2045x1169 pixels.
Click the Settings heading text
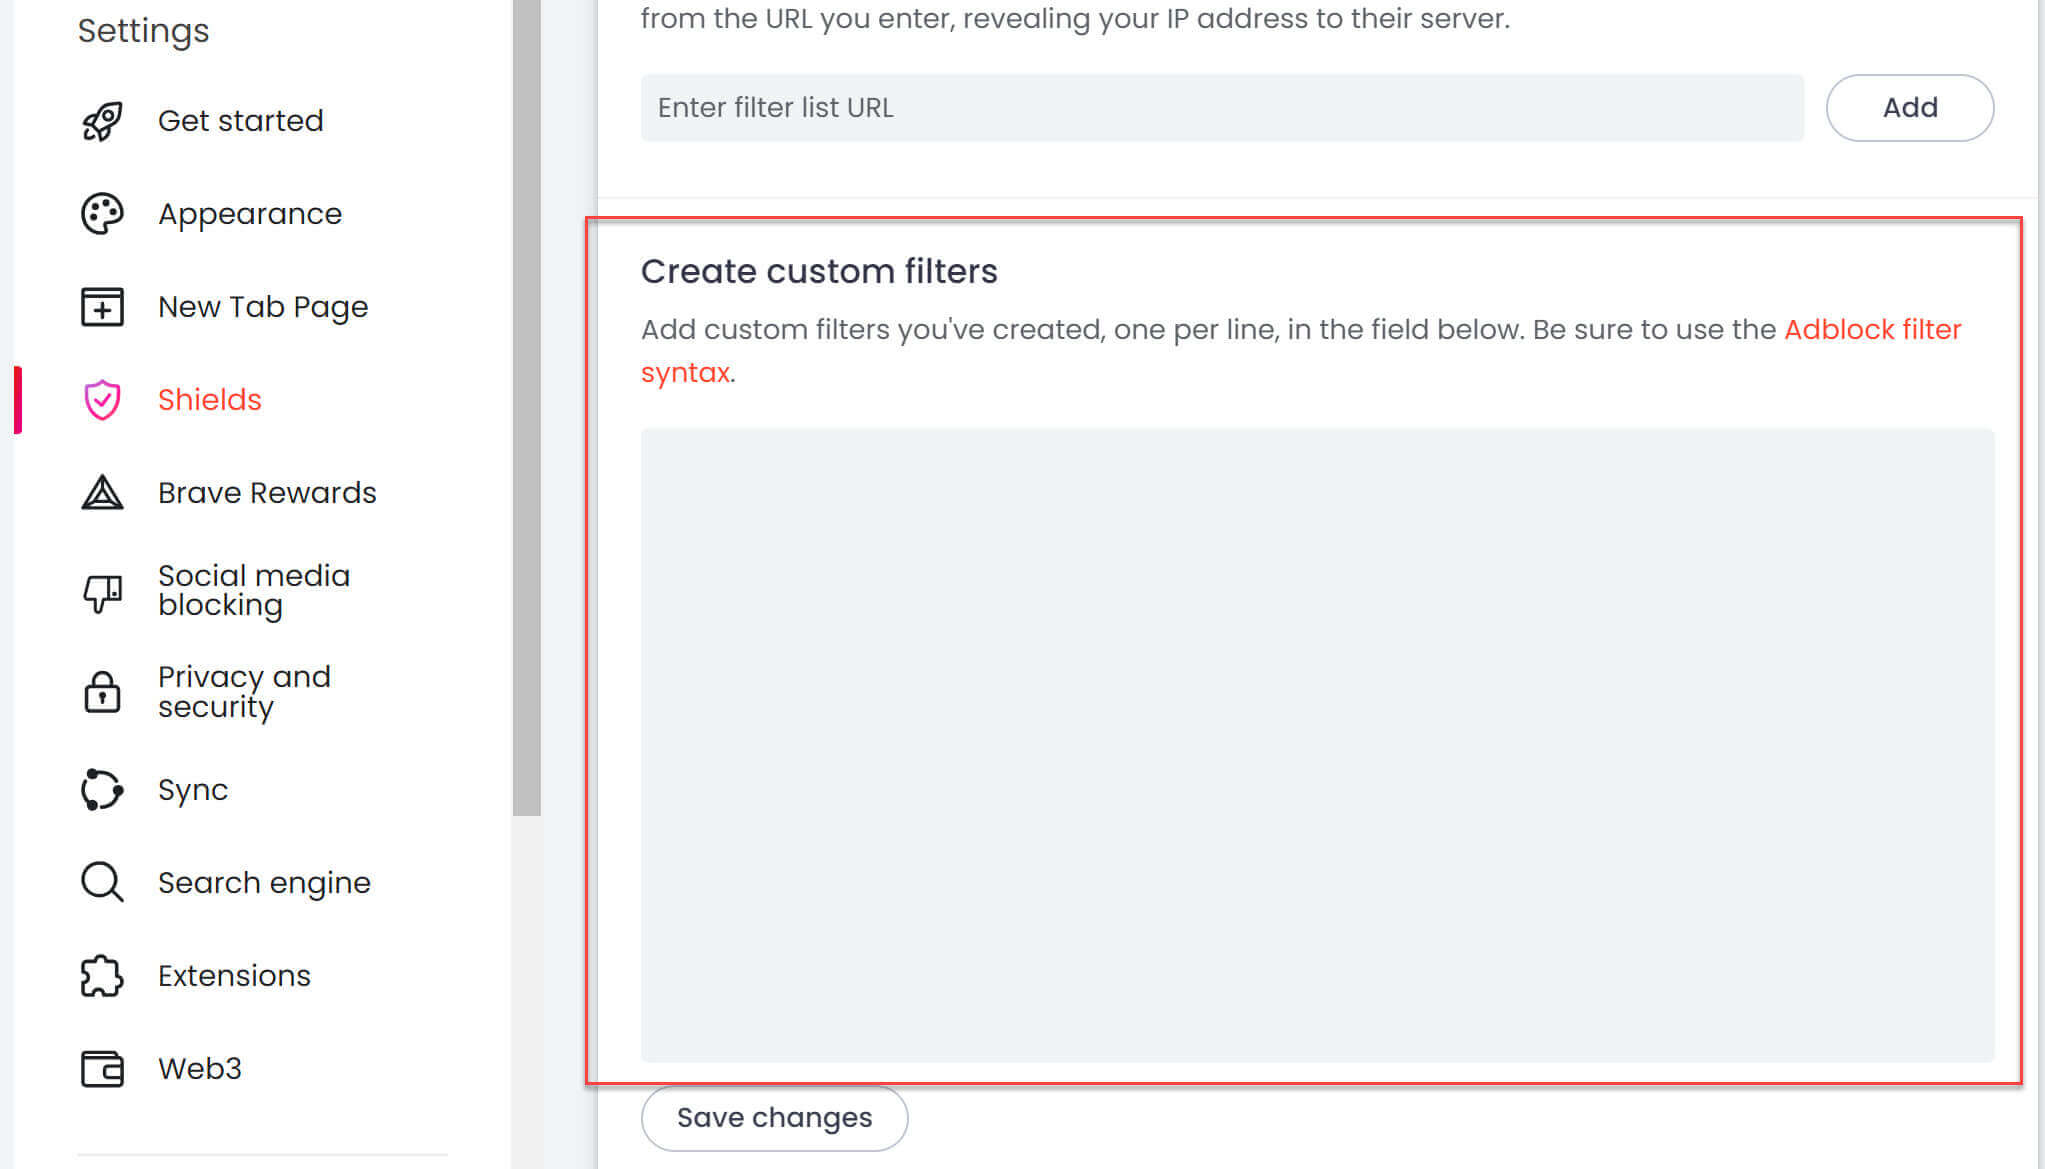click(x=143, y=31)
